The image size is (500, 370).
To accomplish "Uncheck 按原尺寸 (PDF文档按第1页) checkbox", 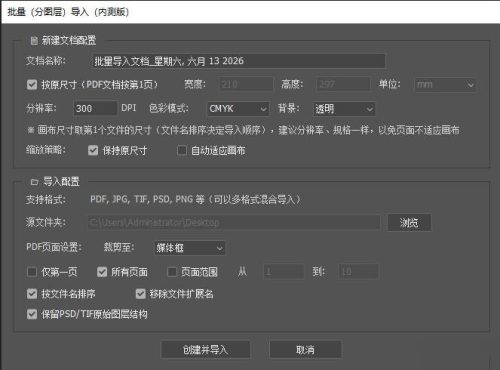I will [x=32, y=85].
